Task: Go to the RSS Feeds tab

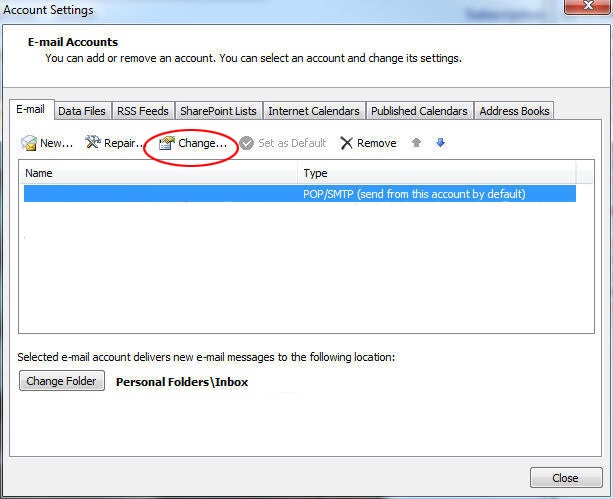Action: coord(145,111)
